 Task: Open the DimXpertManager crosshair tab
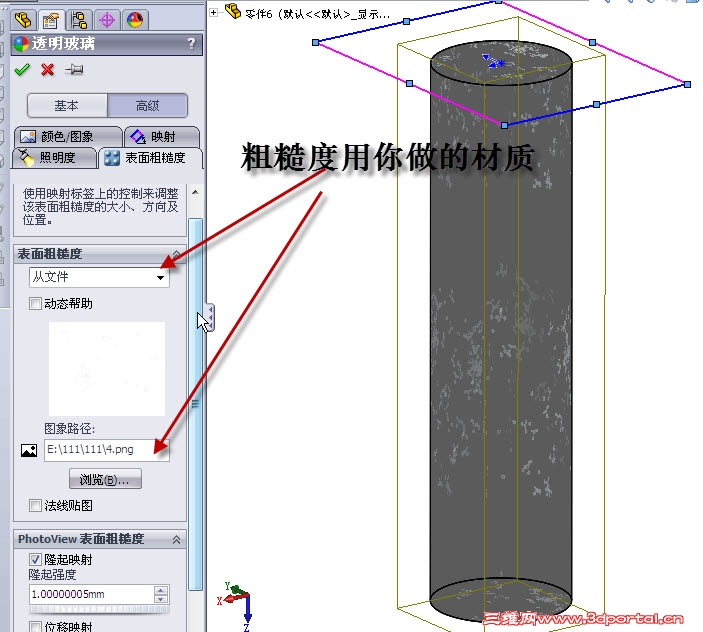[x=107, y=20]
